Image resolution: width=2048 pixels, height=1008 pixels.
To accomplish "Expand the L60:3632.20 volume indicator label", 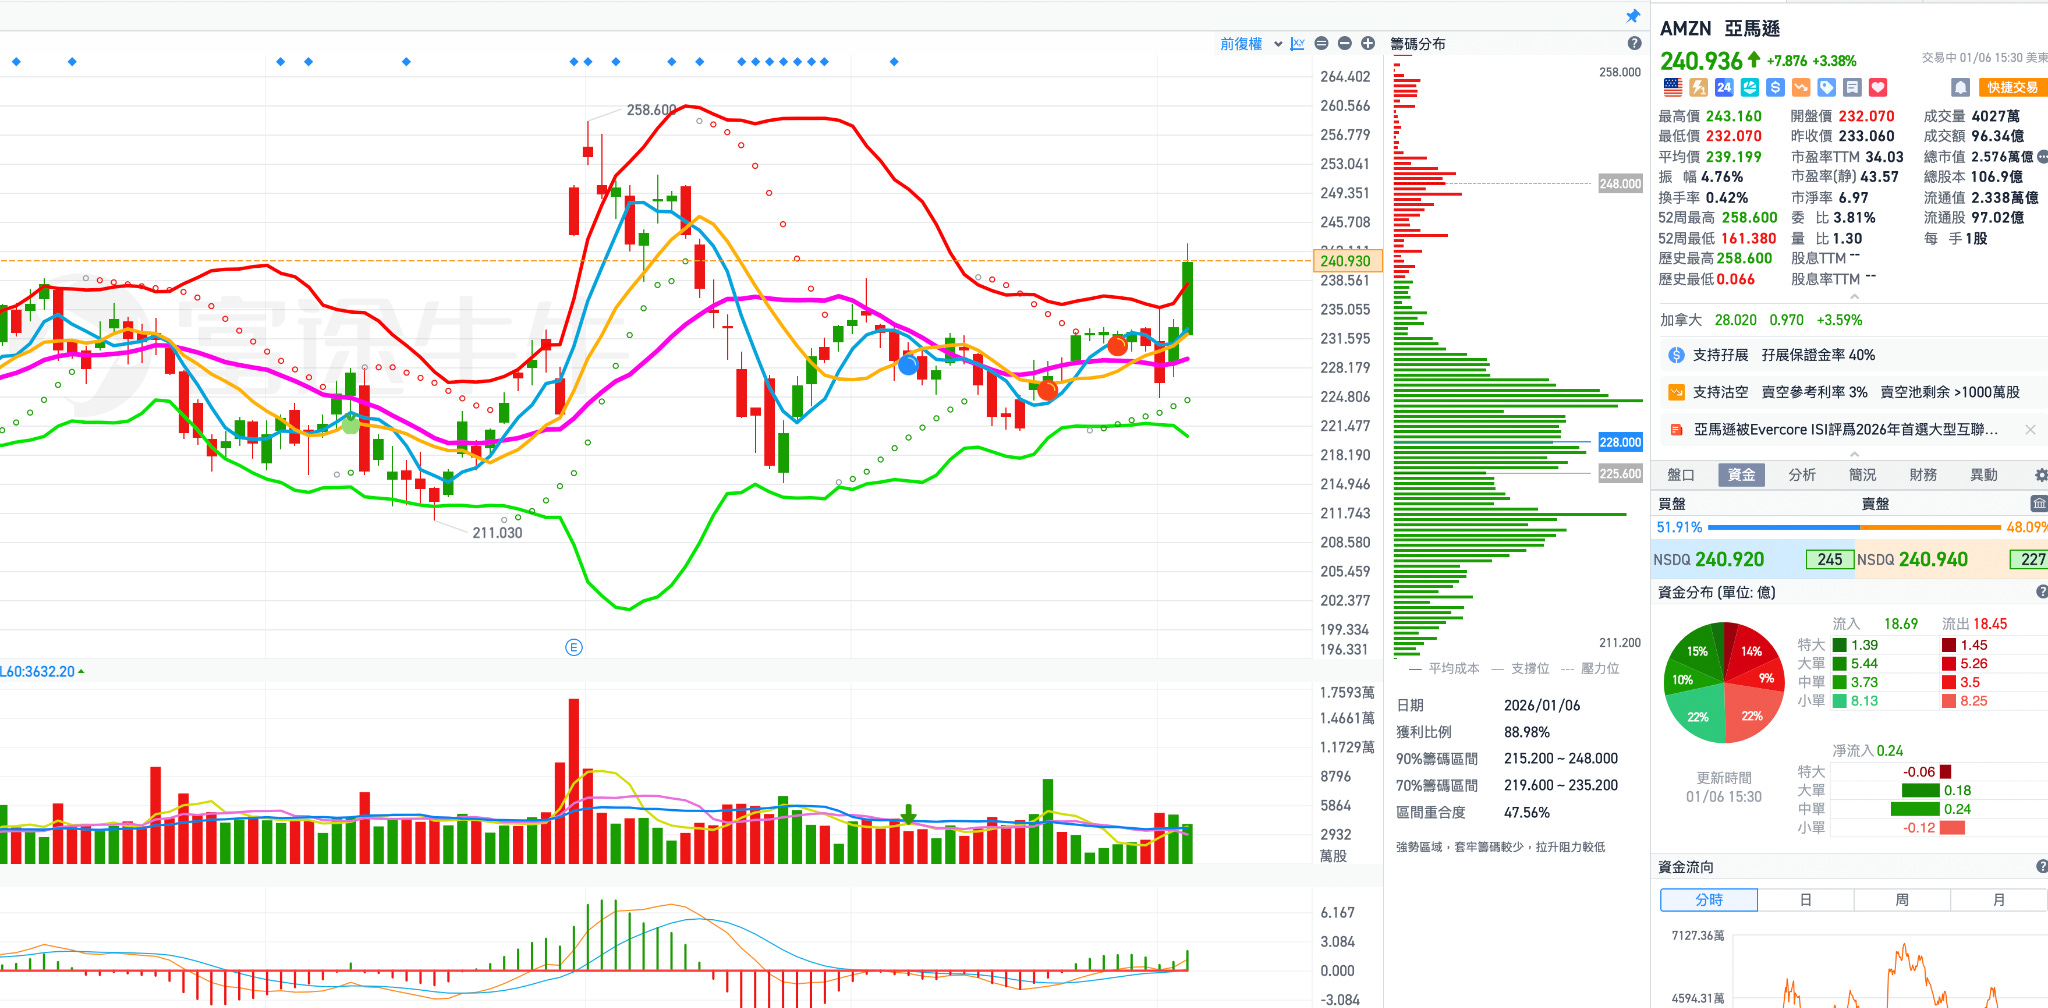I will coord(42,672).
